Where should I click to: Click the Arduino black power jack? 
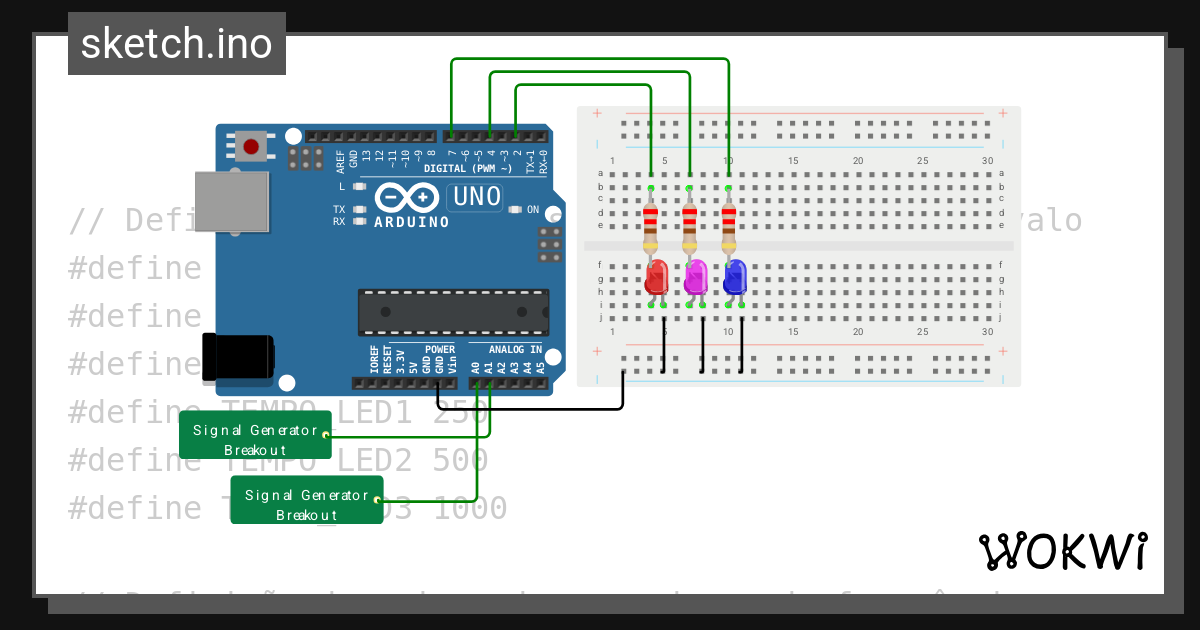click(x=238, y=357)
